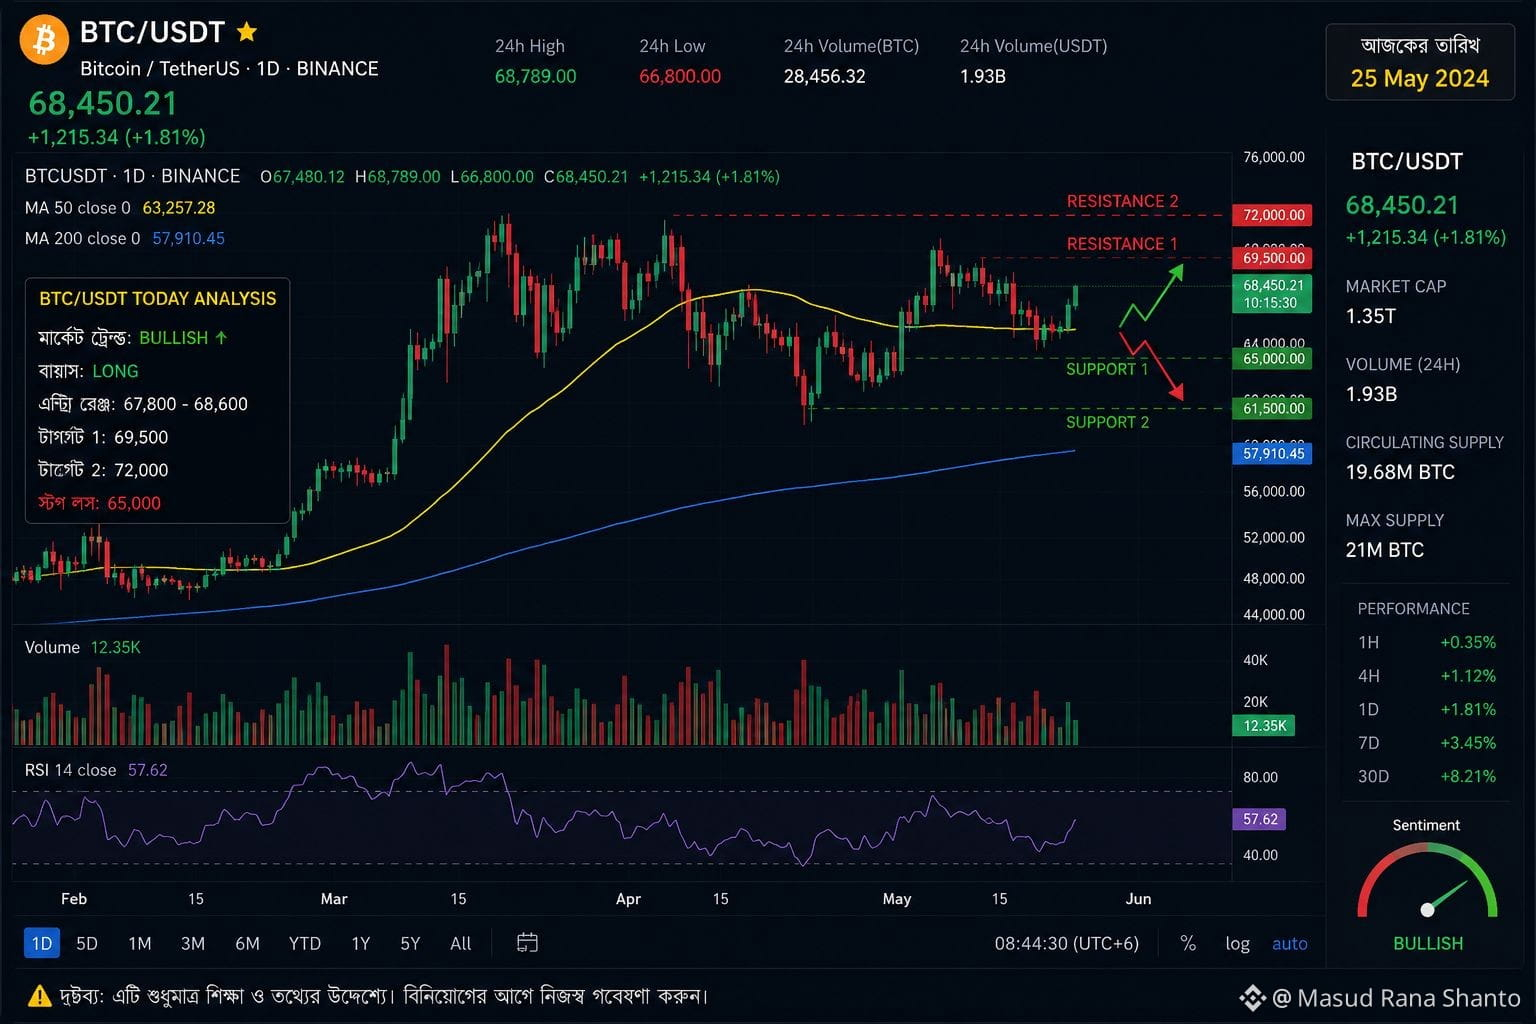Screen dimensions: 1536x1024
Task: Click the BTC/USDT TODAY ANALYSIS heading
Action: point(158,298)
